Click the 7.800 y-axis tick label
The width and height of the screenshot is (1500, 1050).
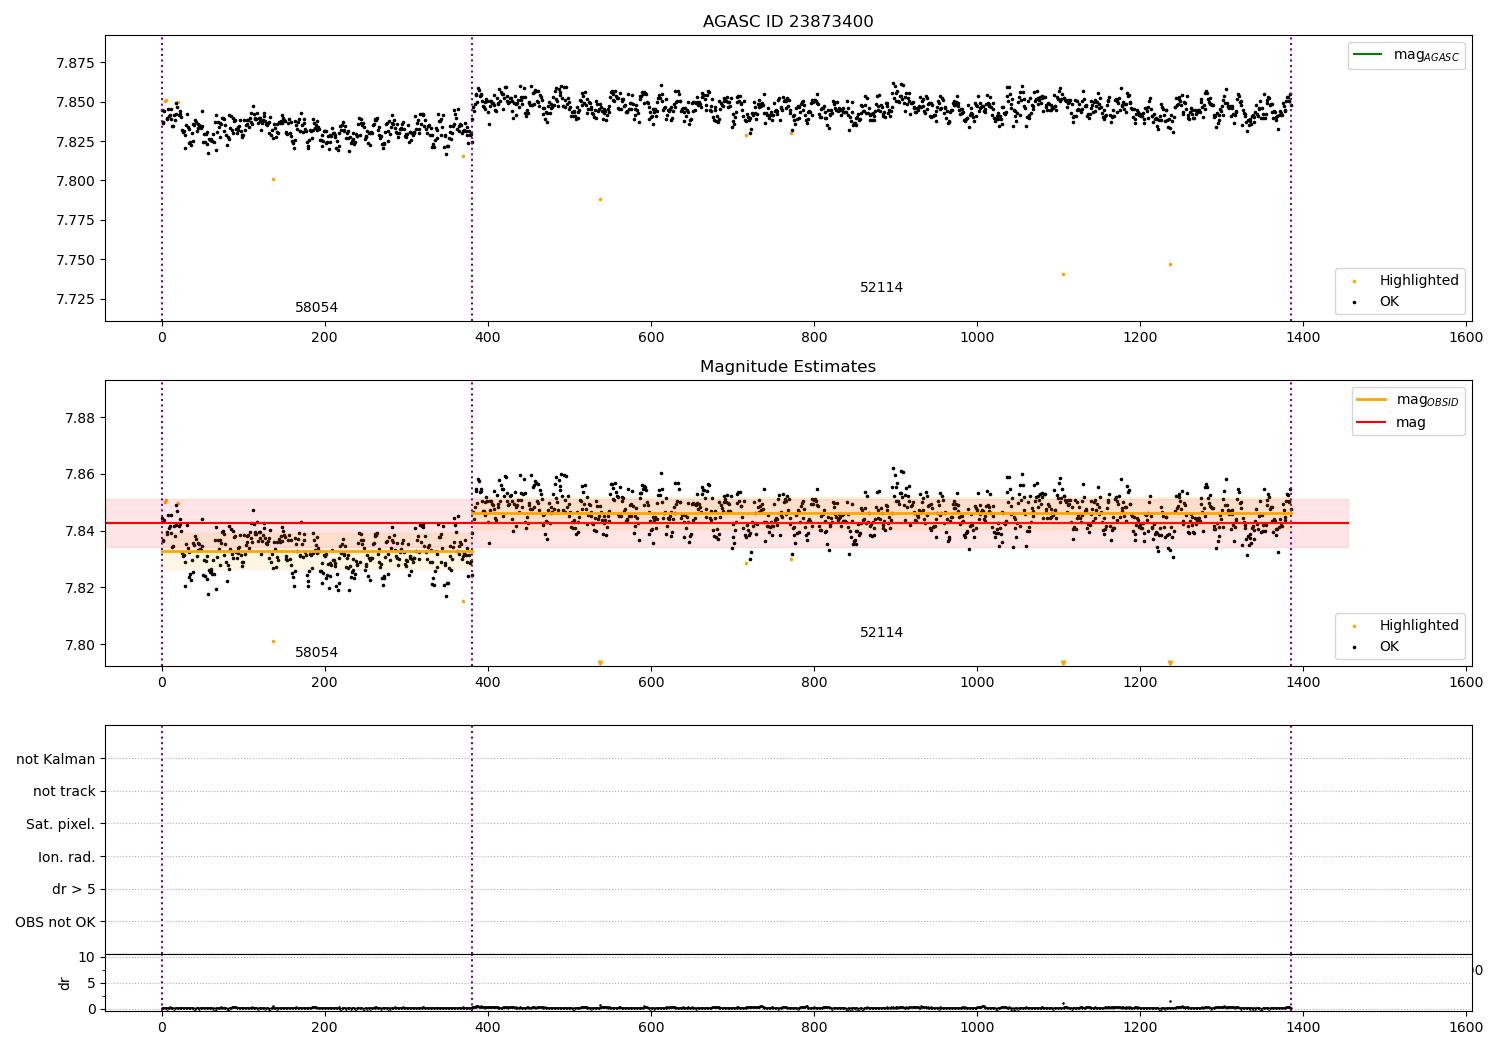[x=75, y=181]
